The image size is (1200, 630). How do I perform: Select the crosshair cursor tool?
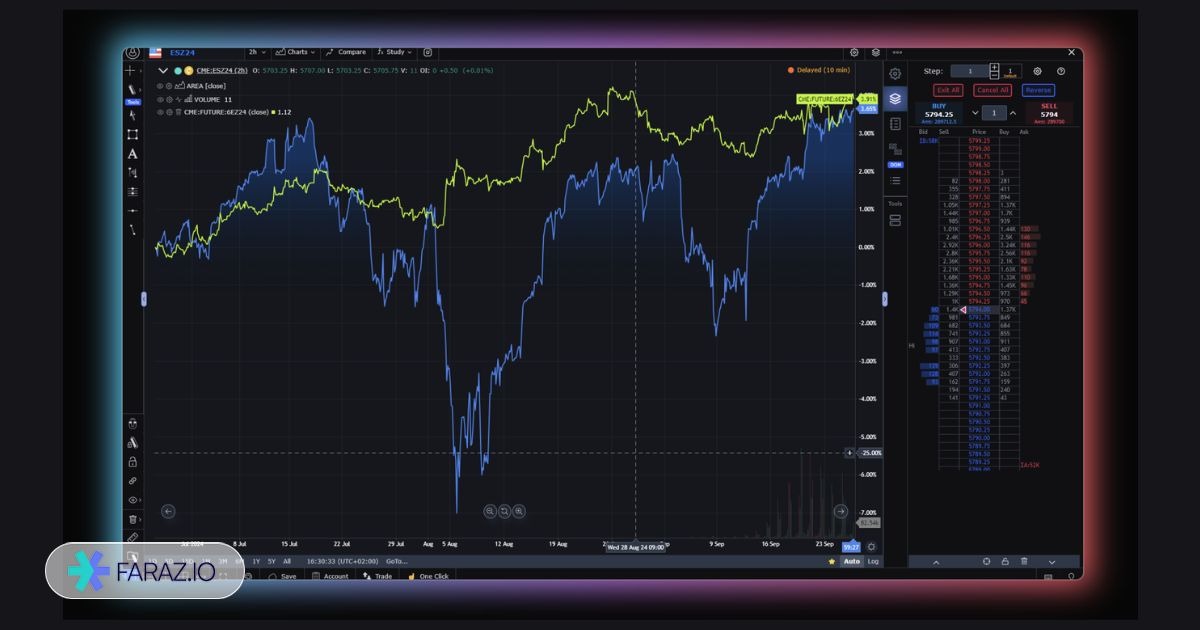132,71
